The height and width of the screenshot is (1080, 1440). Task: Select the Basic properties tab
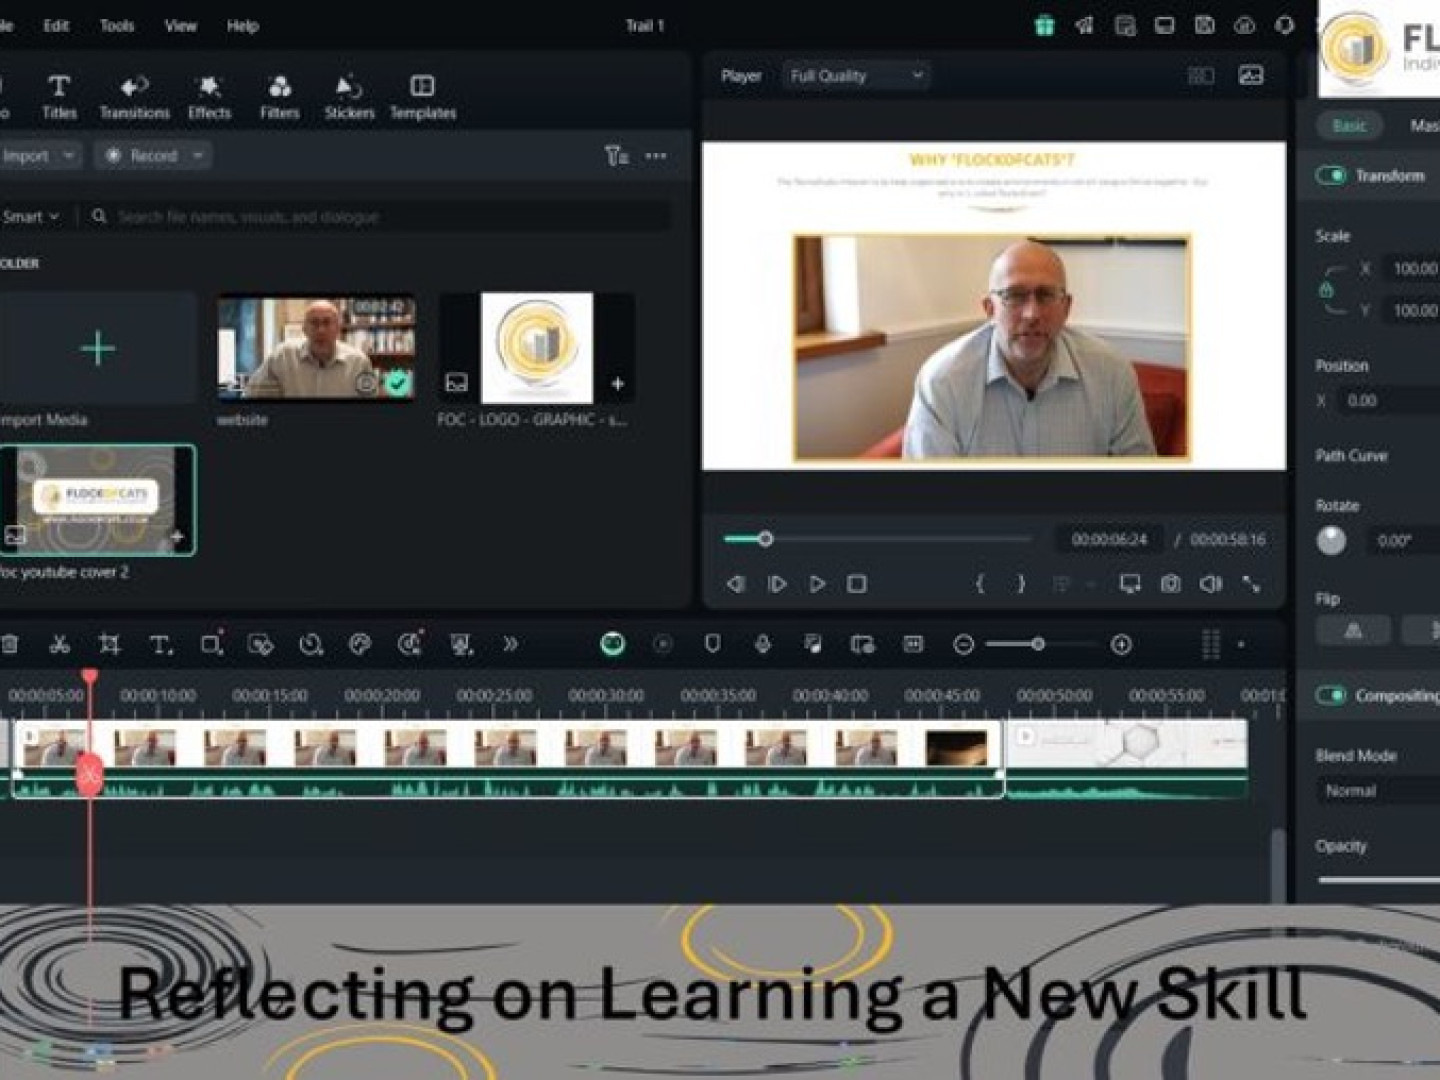(1349, 125)
